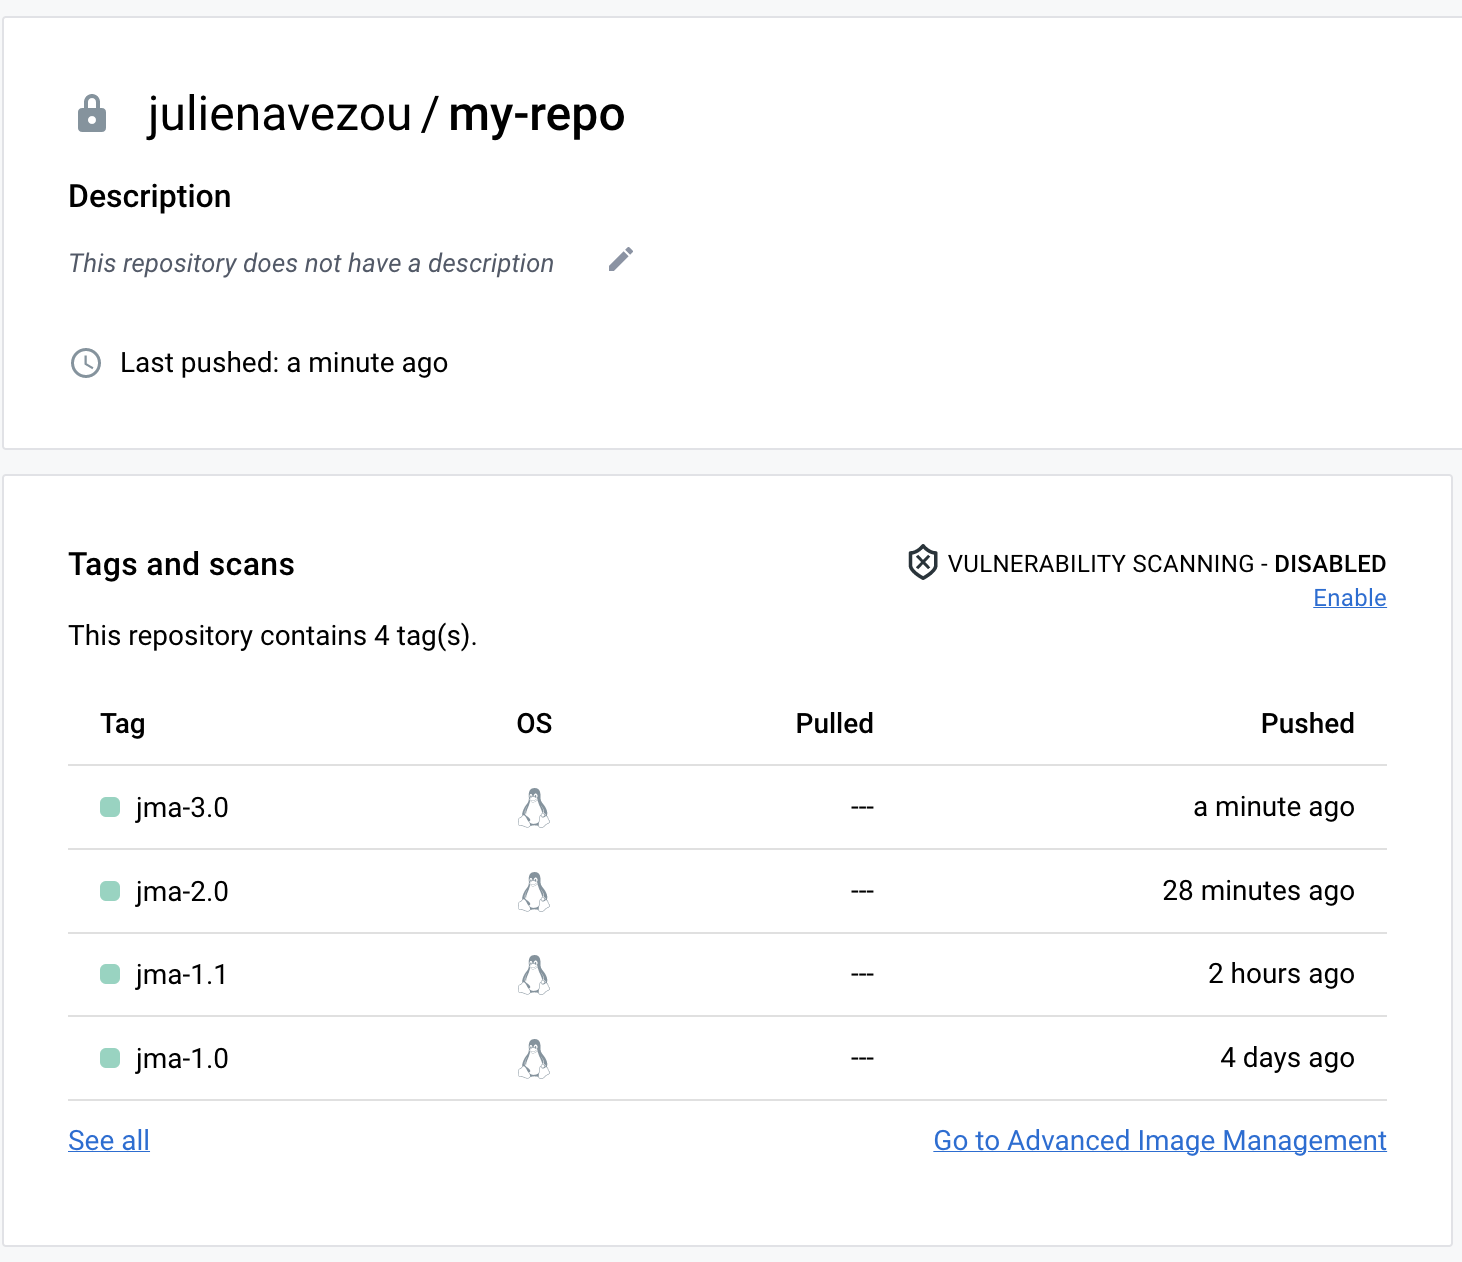
Task: Toggle the green status dot for jma-3.0
Action: [109, 807]
